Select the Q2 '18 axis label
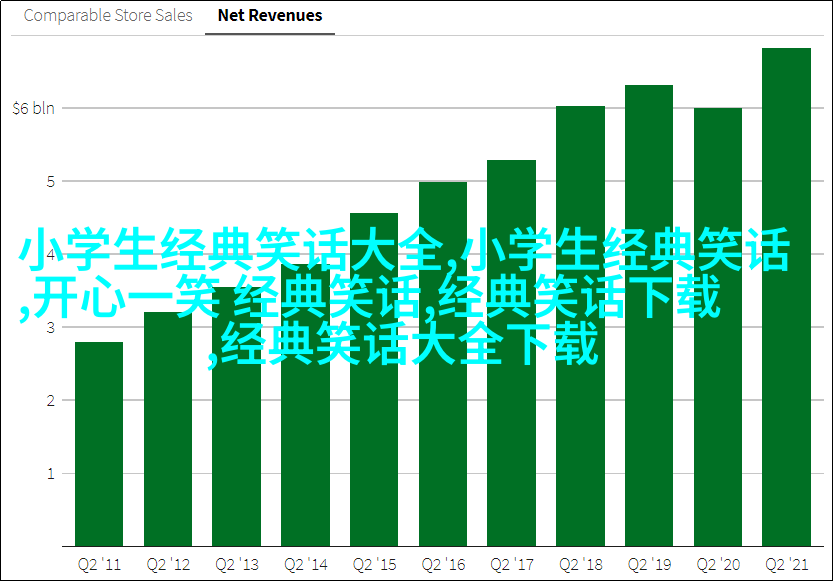Viewport: 834px width, 581px height. click(580, 563)
